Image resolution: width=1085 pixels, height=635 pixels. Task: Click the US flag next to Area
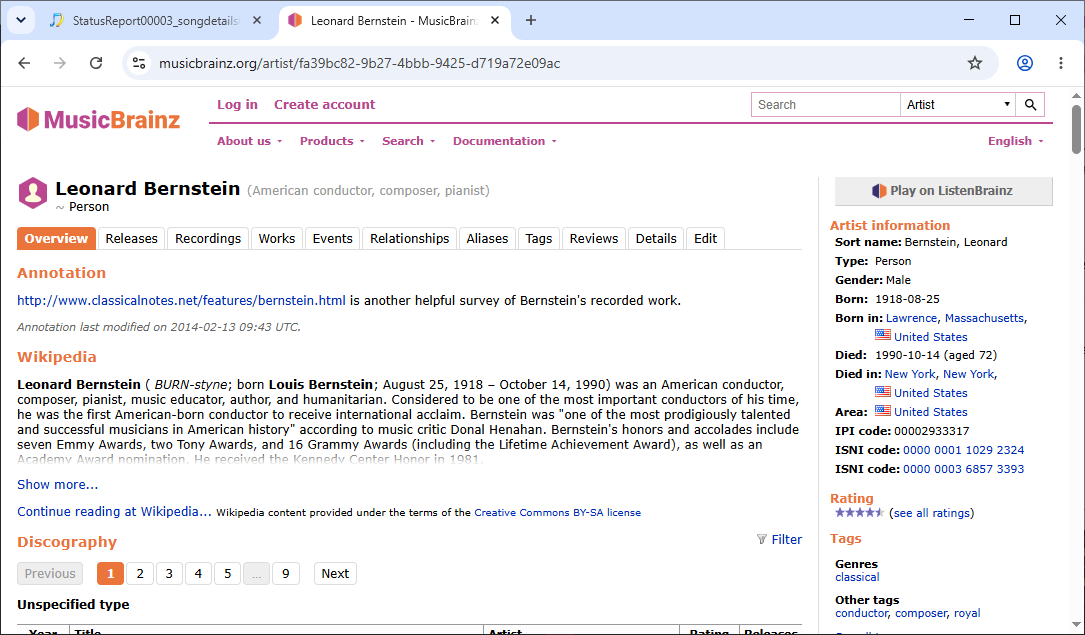882,411
